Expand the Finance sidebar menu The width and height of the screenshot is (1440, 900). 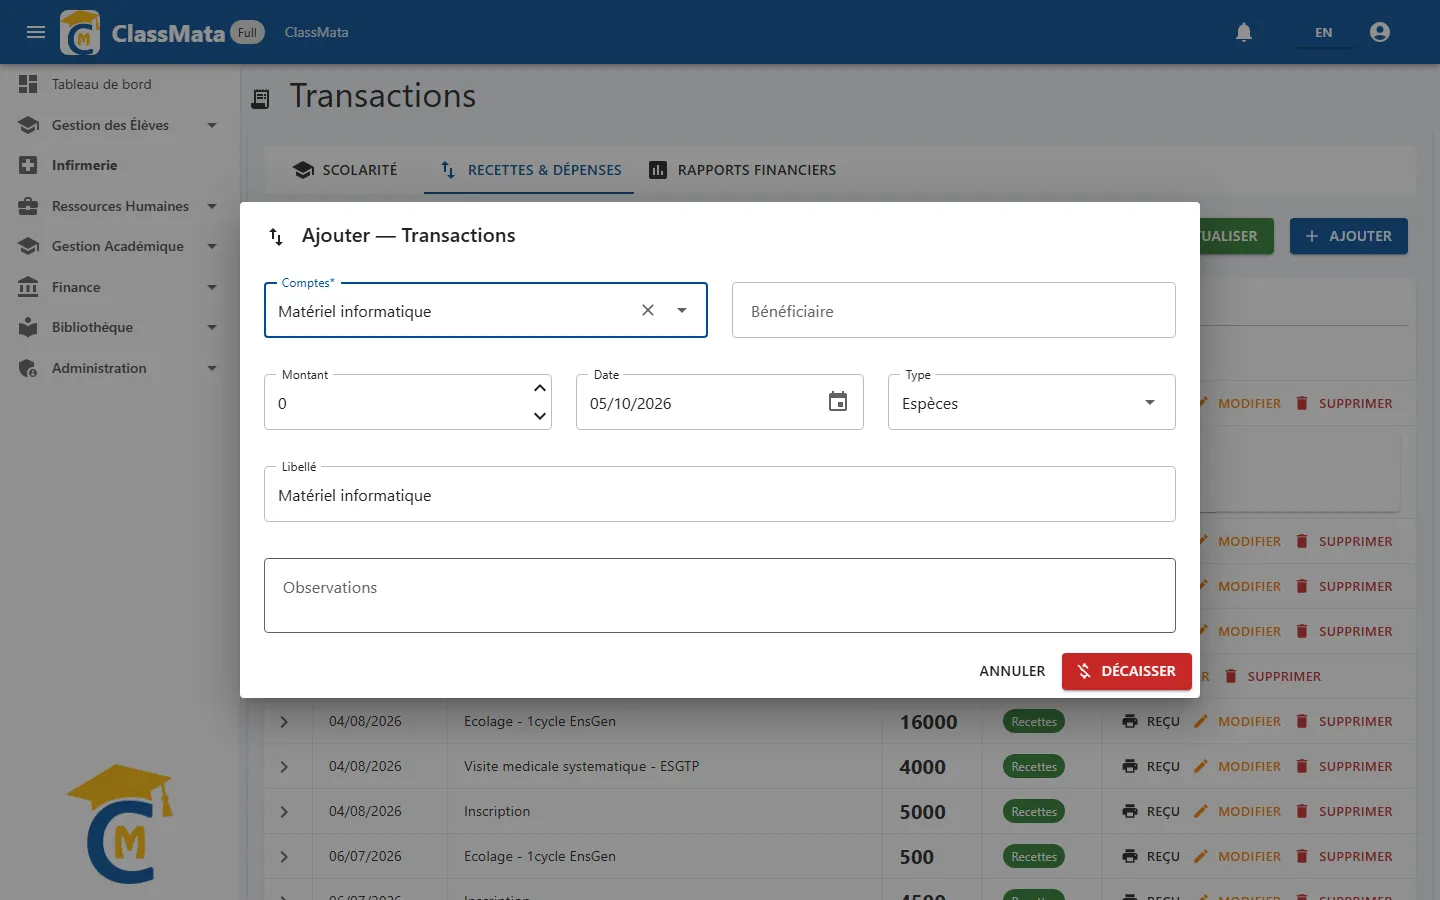coord(120,287)
